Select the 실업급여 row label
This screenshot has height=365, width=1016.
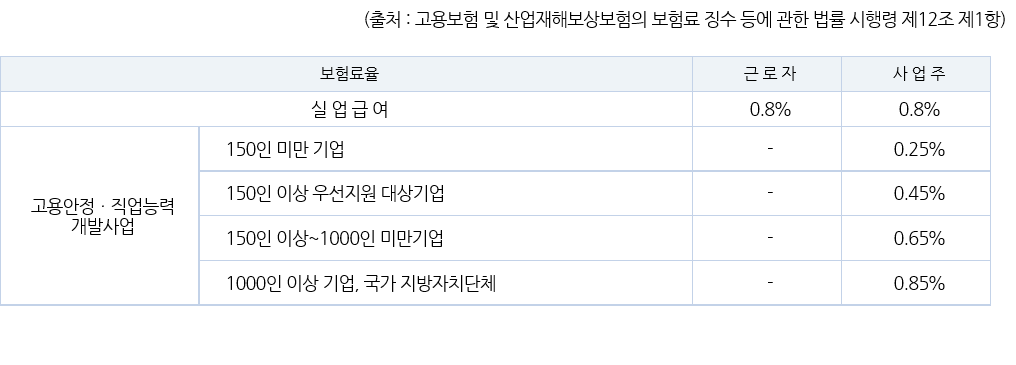pyautogui.click(x=350, y=110)
